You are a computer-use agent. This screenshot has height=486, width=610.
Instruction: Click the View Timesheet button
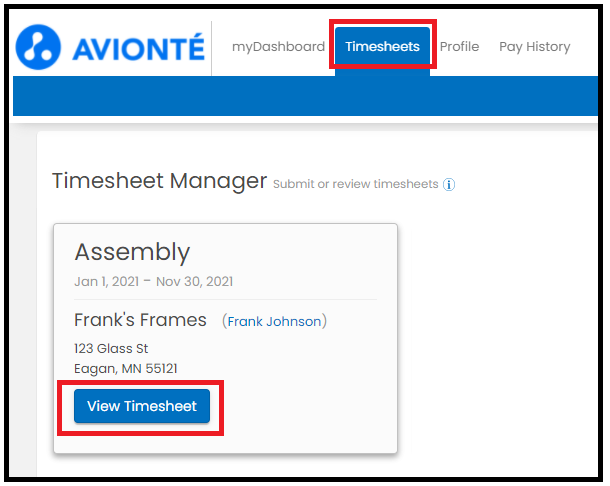coord(142,406)
